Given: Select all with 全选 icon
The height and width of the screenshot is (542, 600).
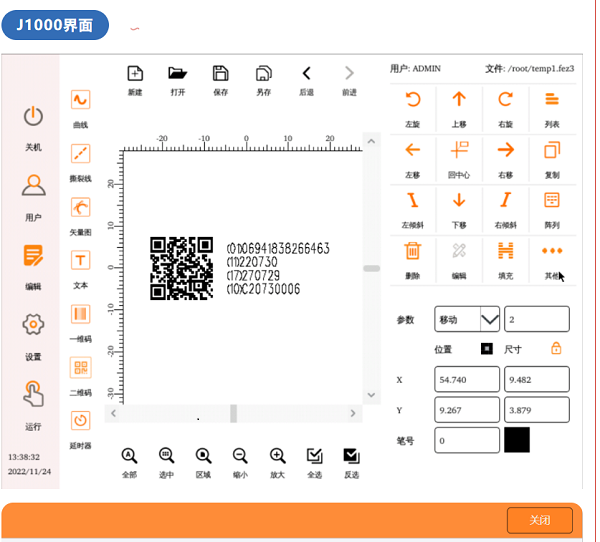Looking at the screenshot, I should (x=315, y=455).
